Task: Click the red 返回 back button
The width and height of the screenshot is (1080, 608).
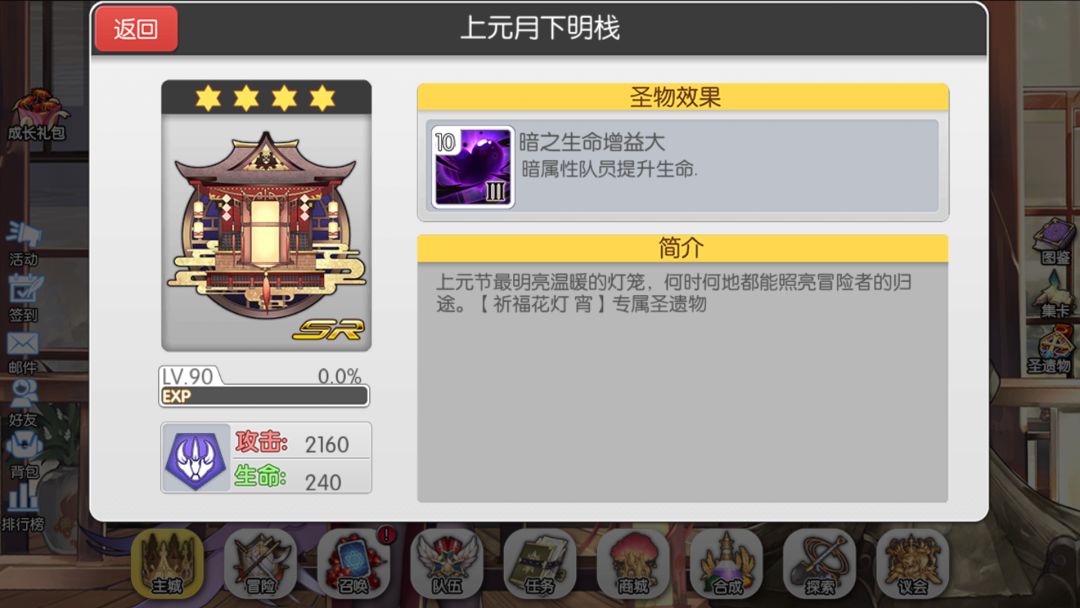Action: [x=136, y=29]
